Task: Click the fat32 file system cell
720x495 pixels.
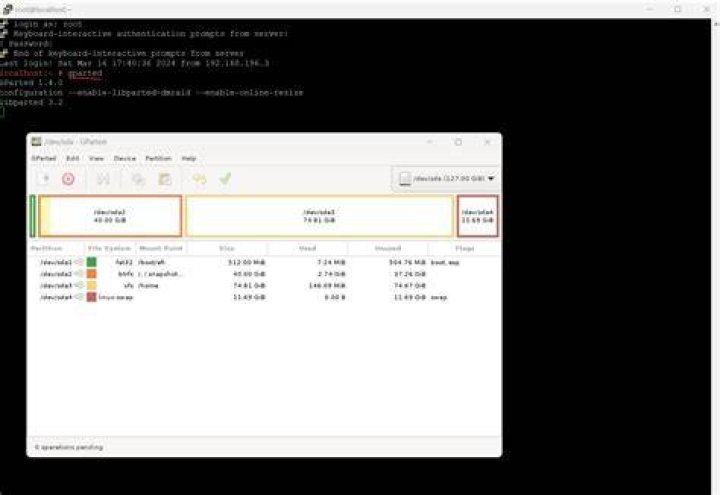Action: (124, 262)
